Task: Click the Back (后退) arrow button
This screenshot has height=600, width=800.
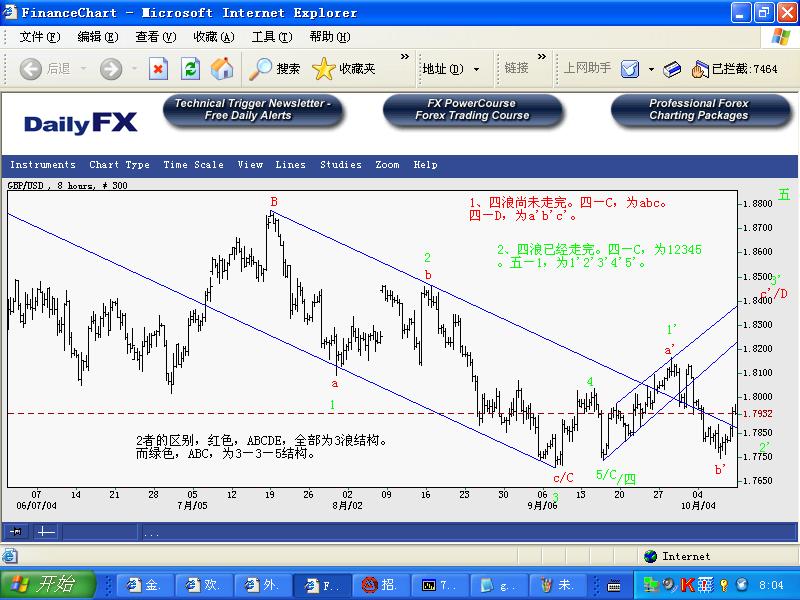Action: pos(45,69)
